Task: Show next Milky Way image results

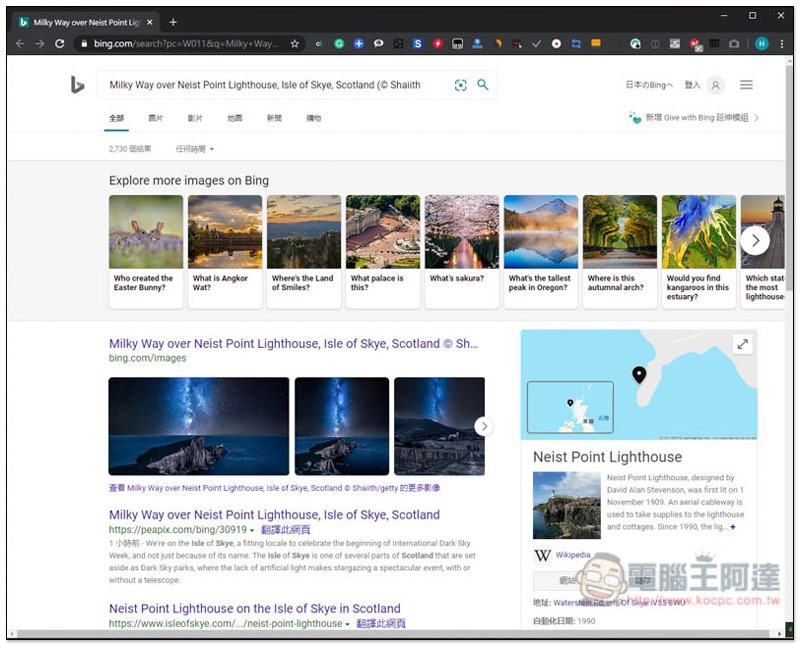Action: [x=484, y=426]
